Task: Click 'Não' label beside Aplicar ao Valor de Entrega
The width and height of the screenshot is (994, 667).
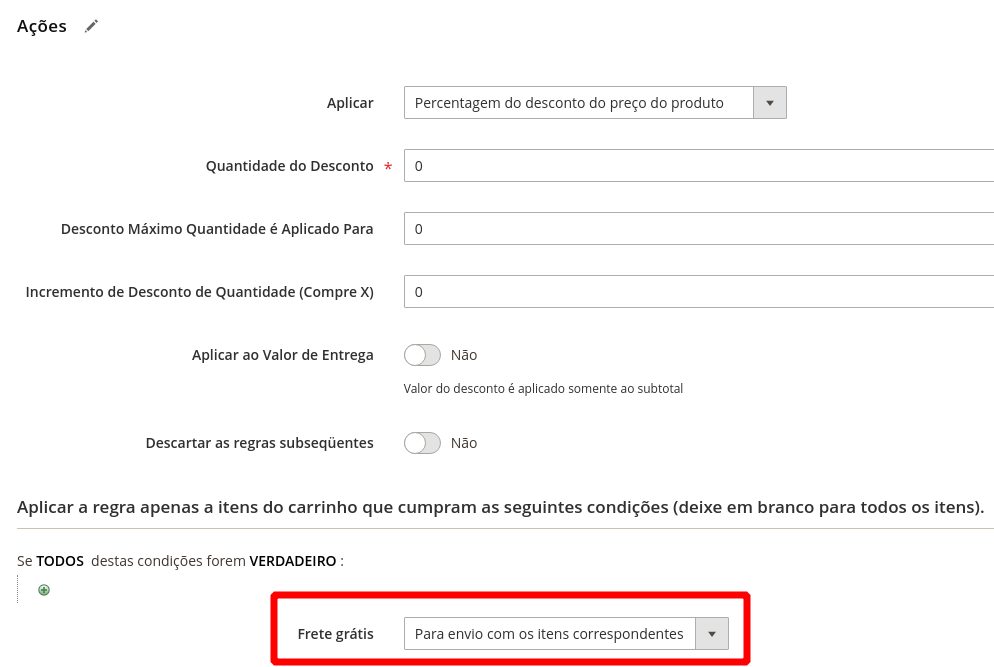Action: [x=464, y=355]
